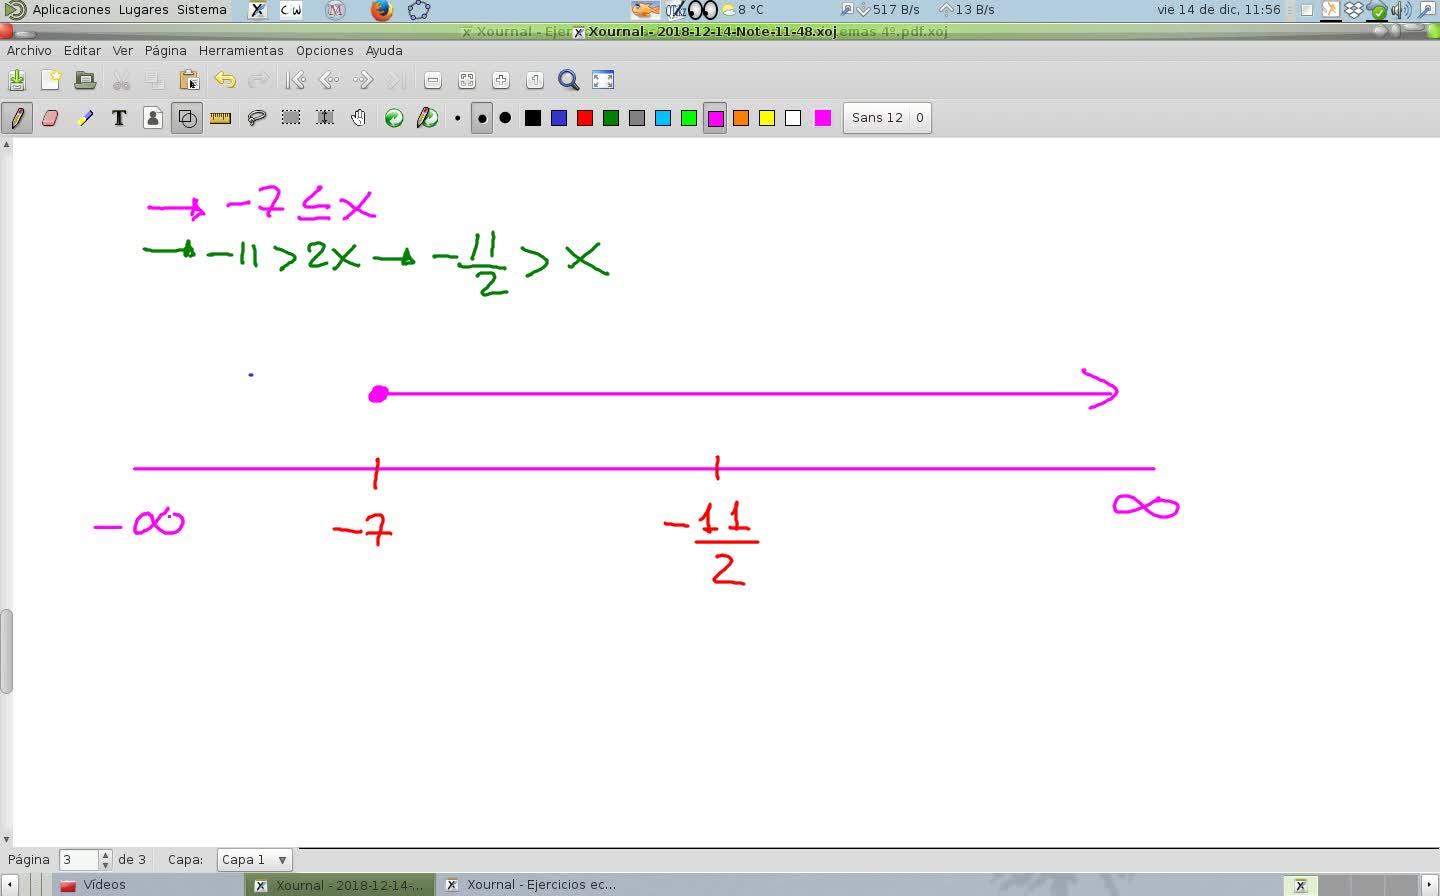Click the vertical scrollbar handle
The height and width of the screenshot is (896, 1440).
tap(6, 651)
